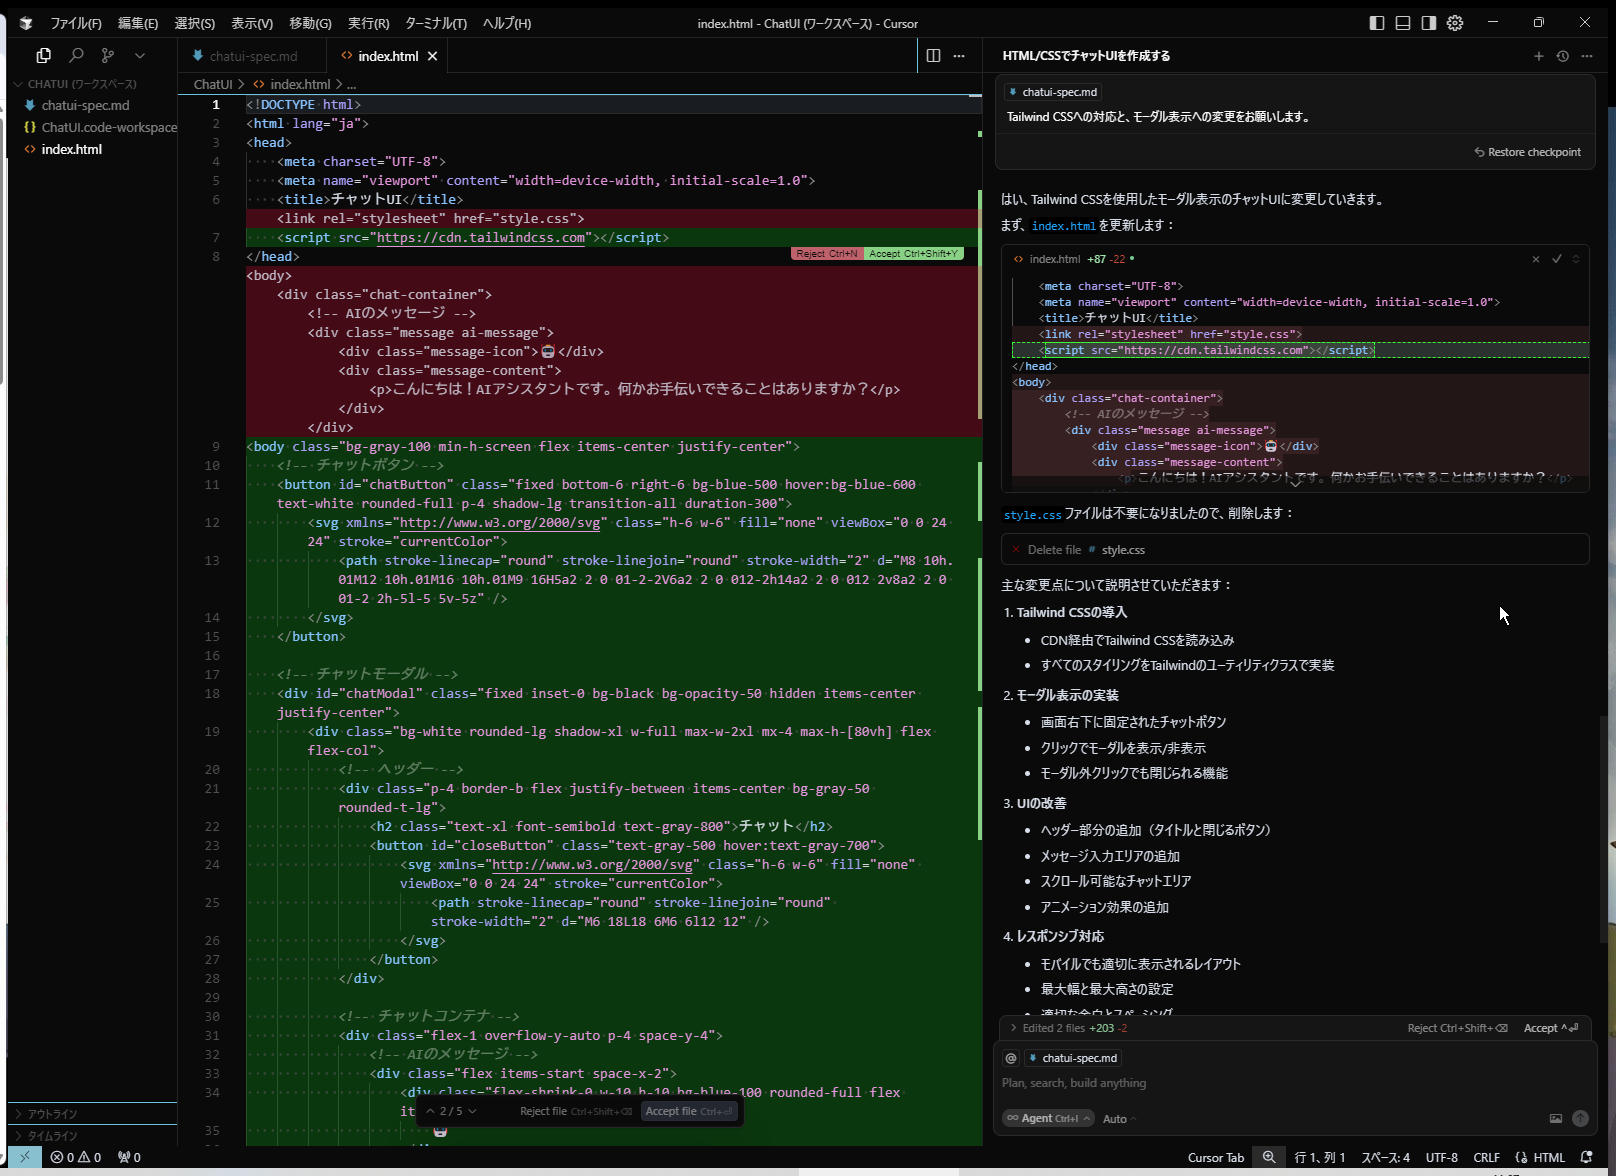This screenshot has width=1616, height=1176.
Task: Open the ターミナル(T) menu
Action: [435, 23]
